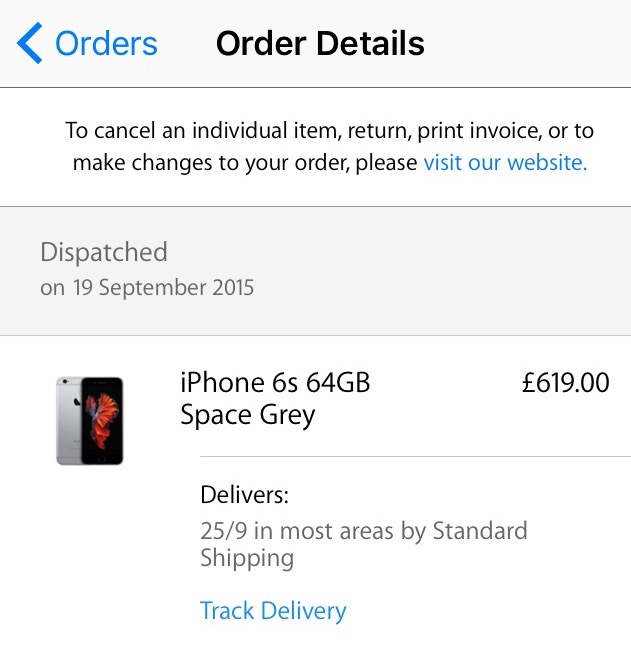Tap the Dispatched status header
The width and height of the screenshot is (631, 660).
click(x=104, y=252)
